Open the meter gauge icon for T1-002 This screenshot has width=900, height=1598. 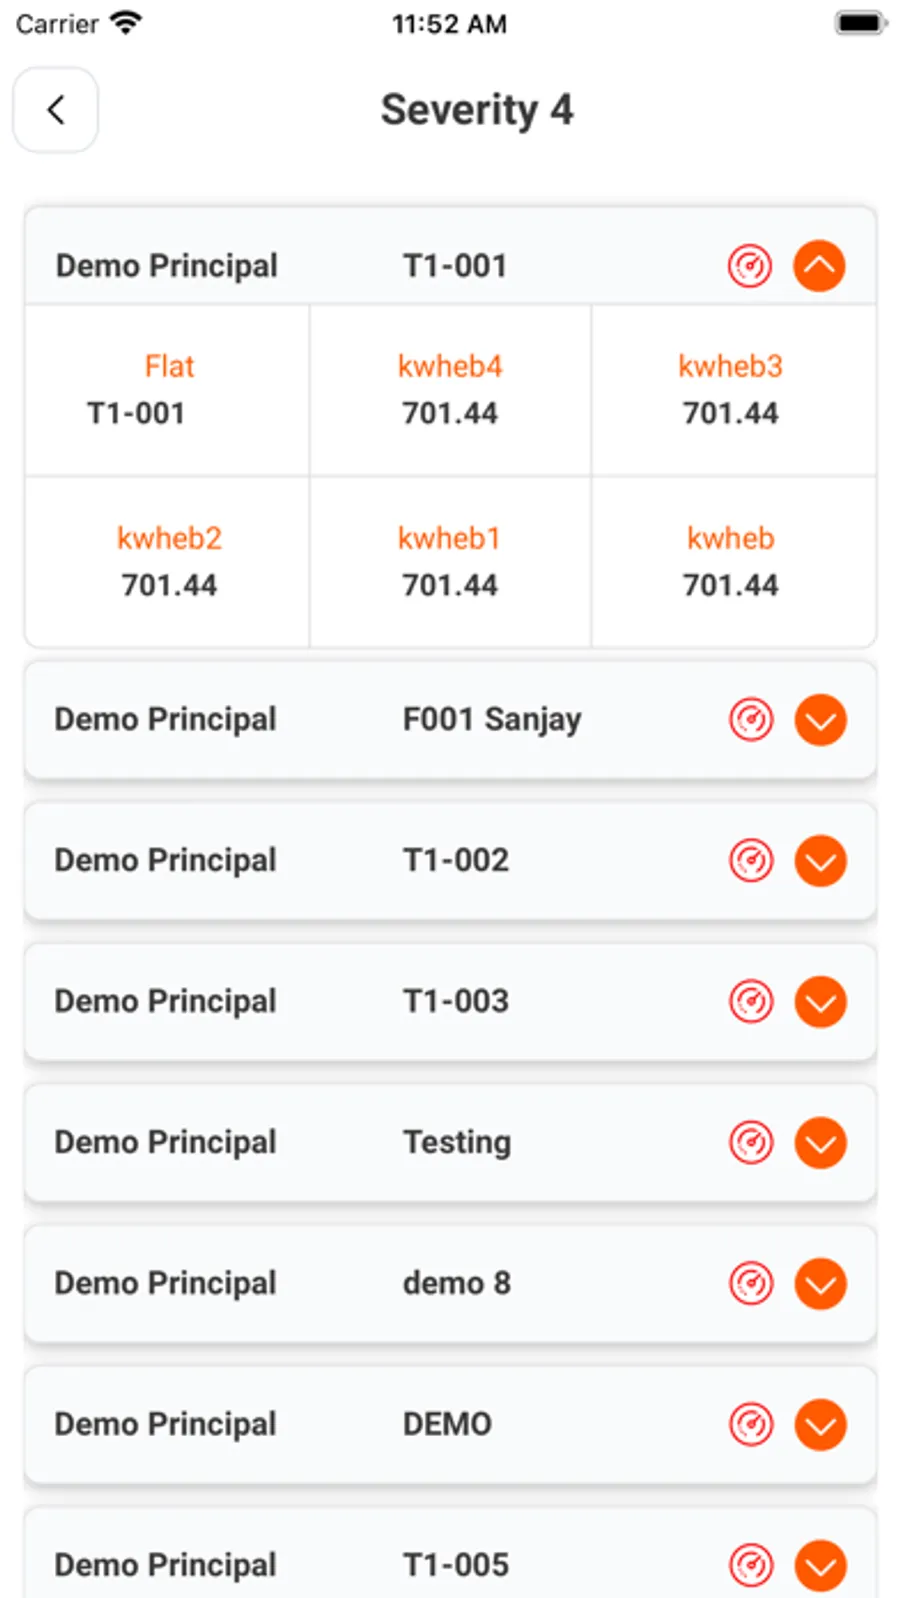[x=751, y=861]
